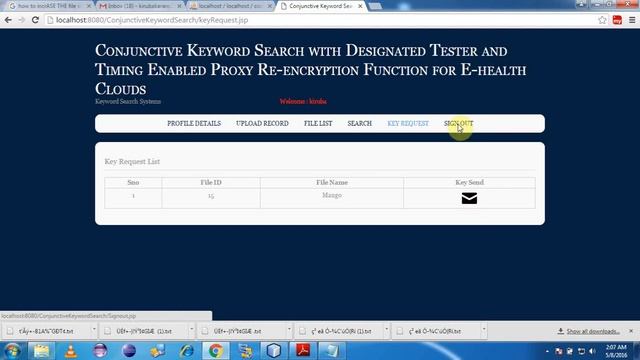Click SIGN OUT in navigation bar

(x=458, y=123)
